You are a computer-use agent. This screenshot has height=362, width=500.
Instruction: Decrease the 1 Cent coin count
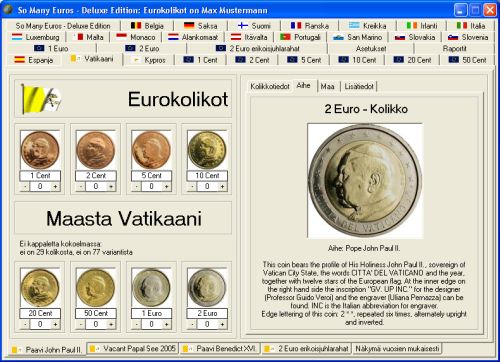pos(25,187)
